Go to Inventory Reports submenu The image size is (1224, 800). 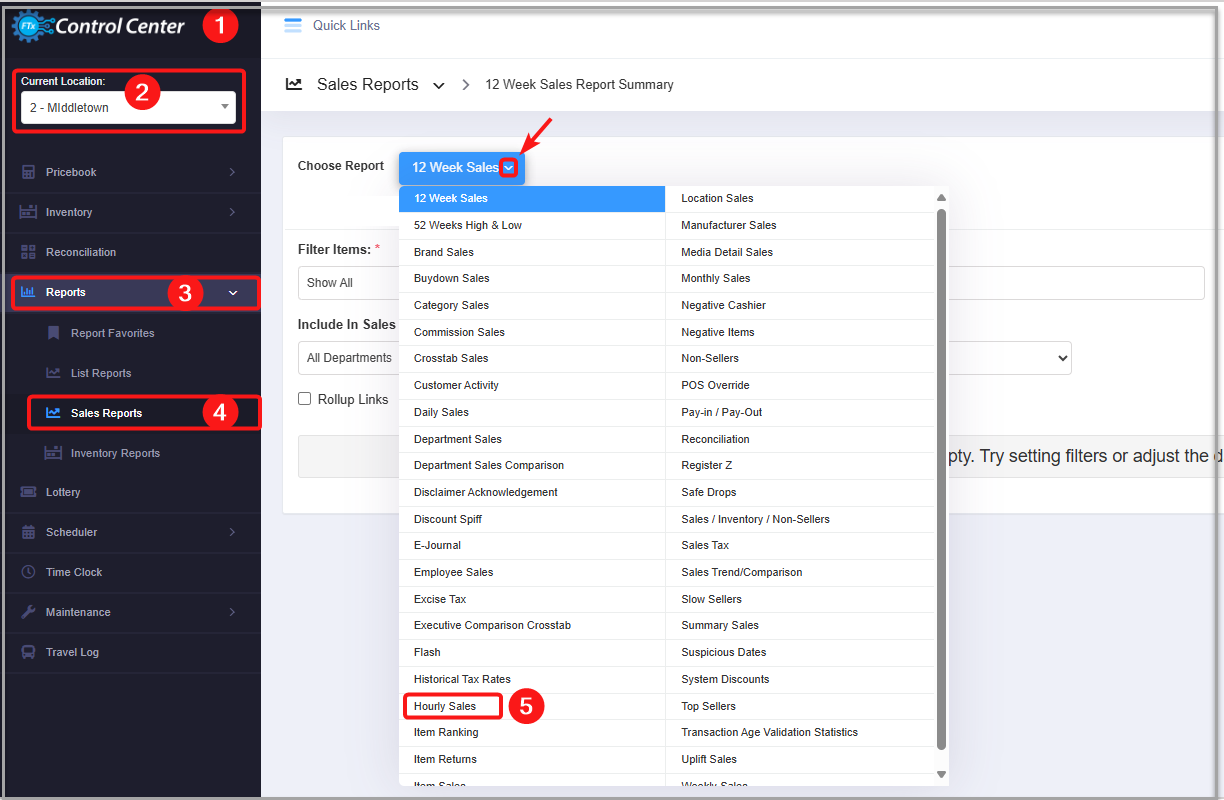(x=115, y=453)
